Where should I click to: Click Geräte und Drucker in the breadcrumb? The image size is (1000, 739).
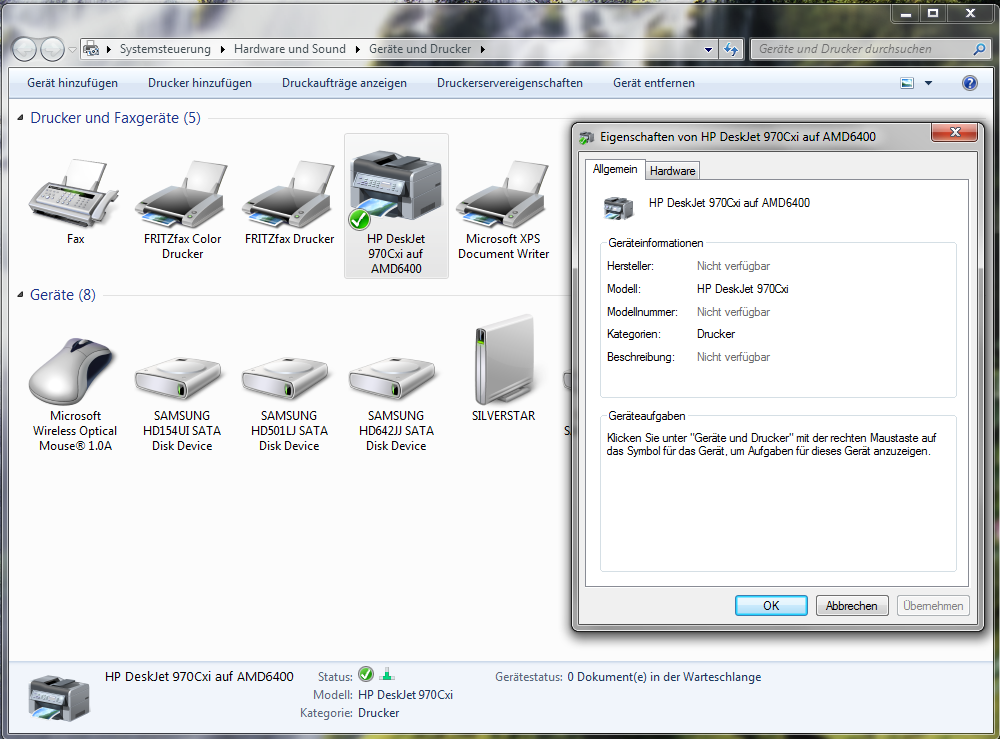pos(420,49)
